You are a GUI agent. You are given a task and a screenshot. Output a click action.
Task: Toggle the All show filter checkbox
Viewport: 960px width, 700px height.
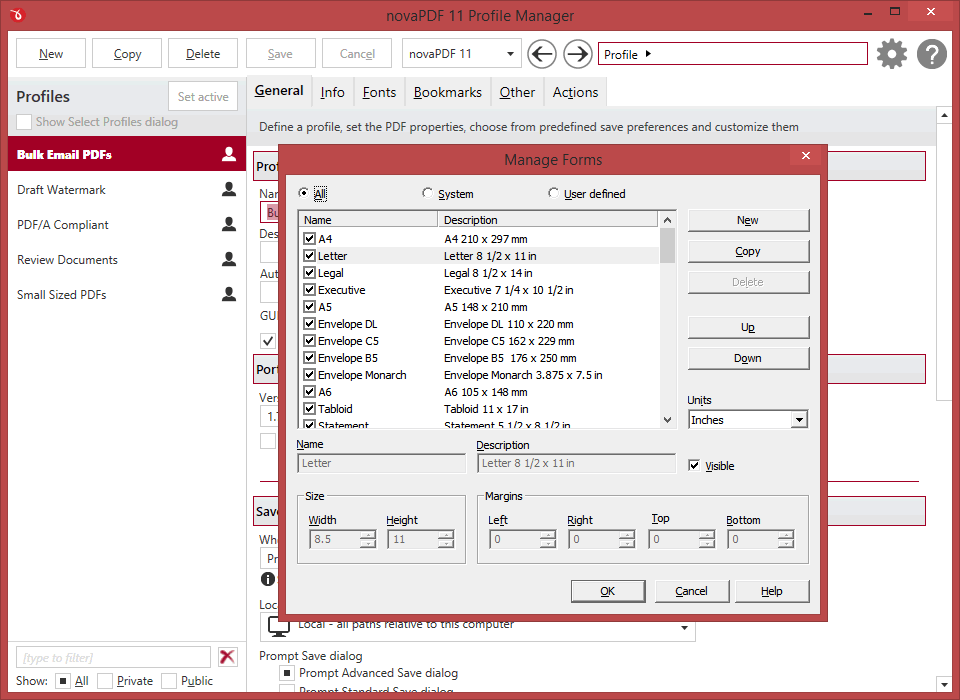[62, 680]
